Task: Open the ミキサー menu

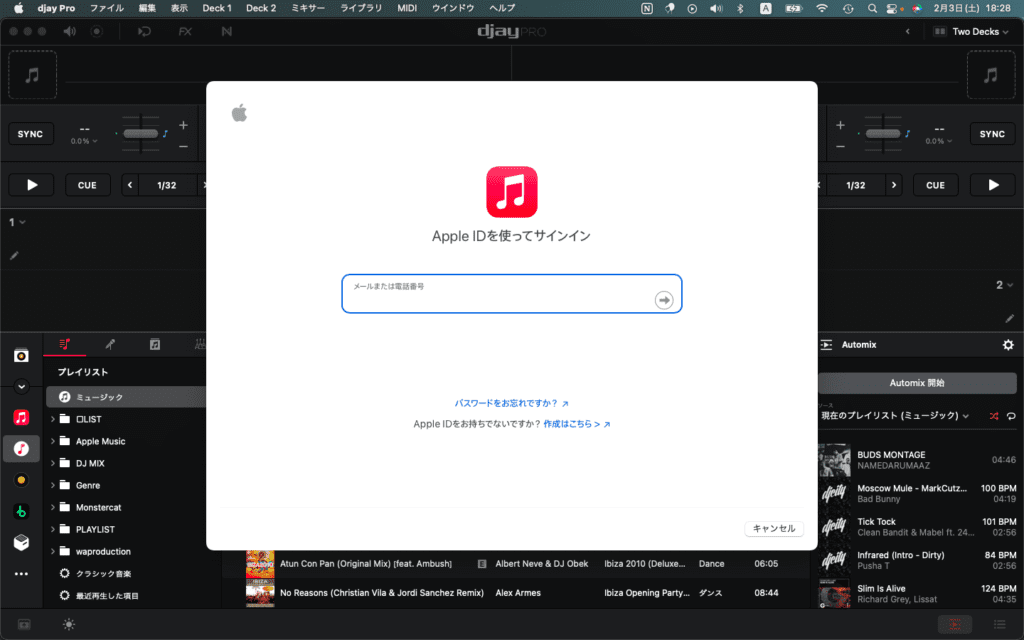Action: (x=308, y=8)
